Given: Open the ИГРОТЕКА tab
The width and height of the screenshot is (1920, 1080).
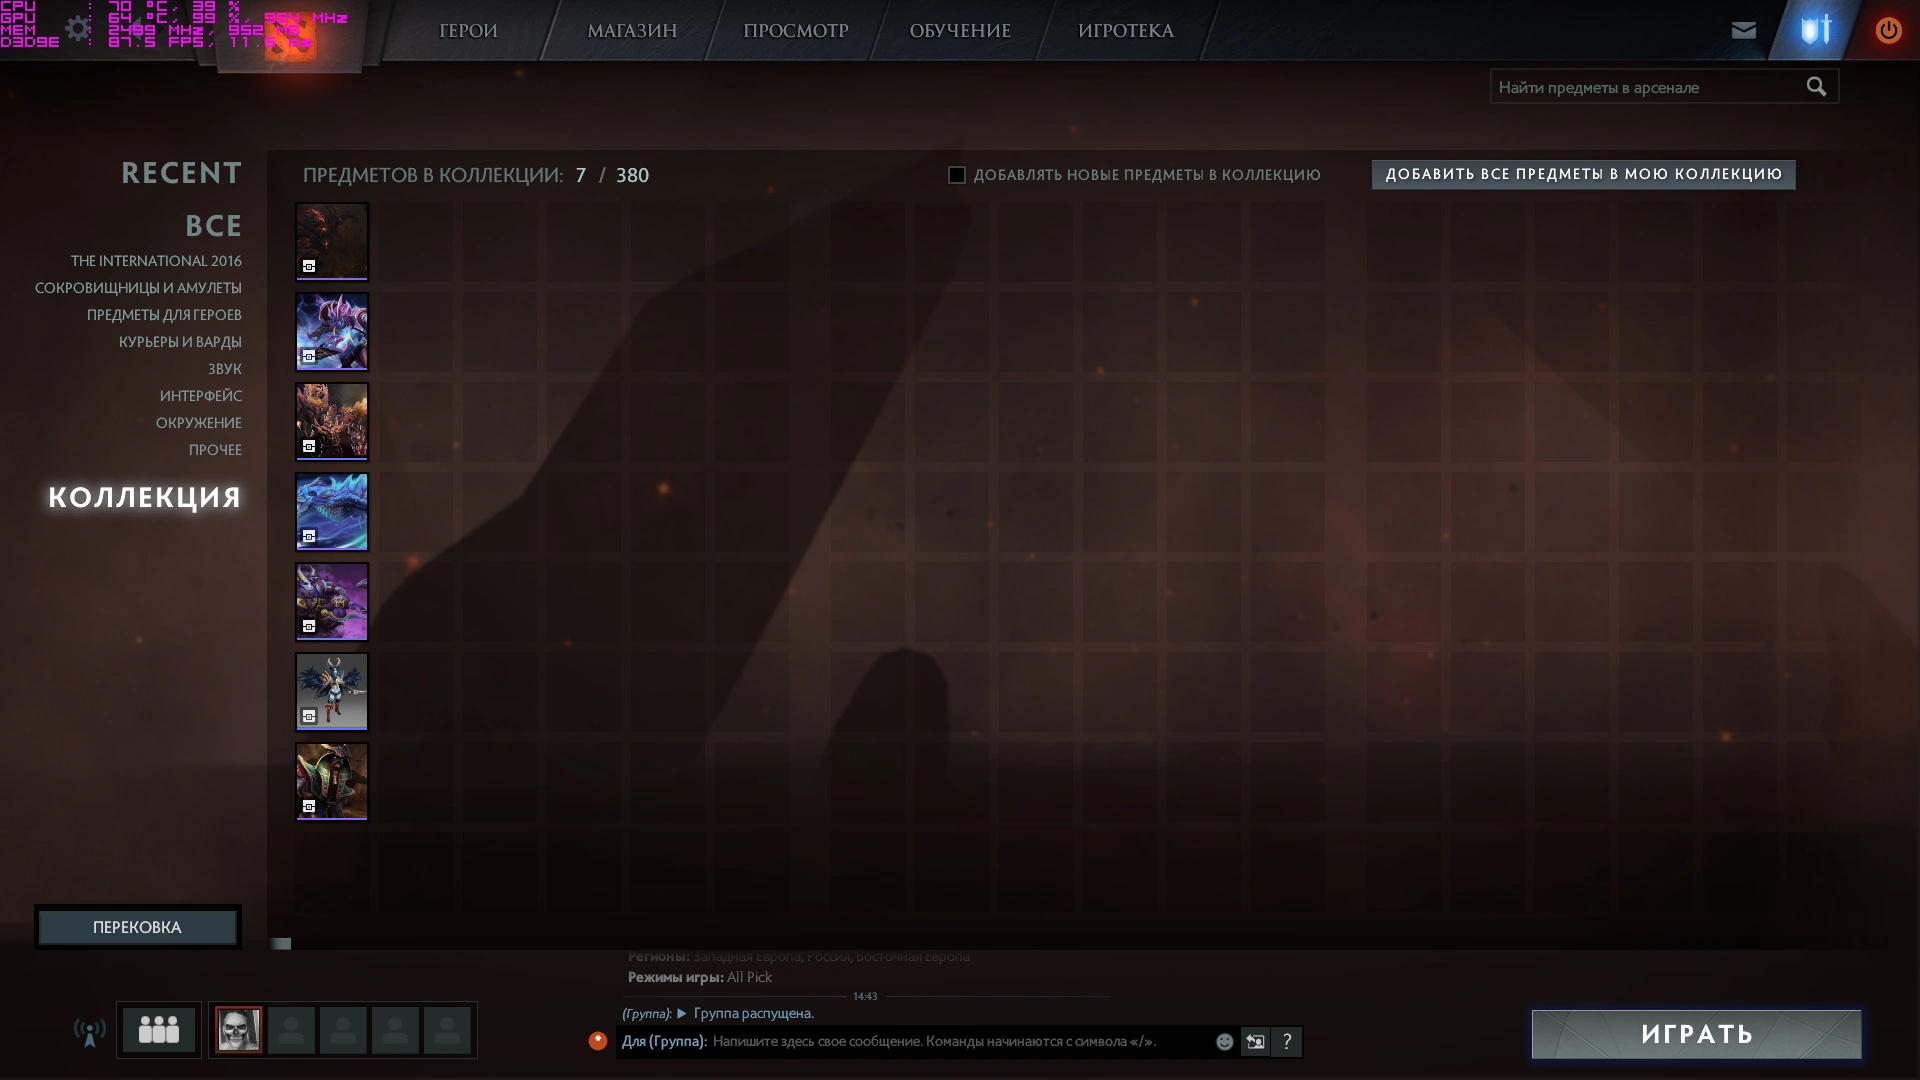Looking at the screenshot, I should (x=1126, y=31).
